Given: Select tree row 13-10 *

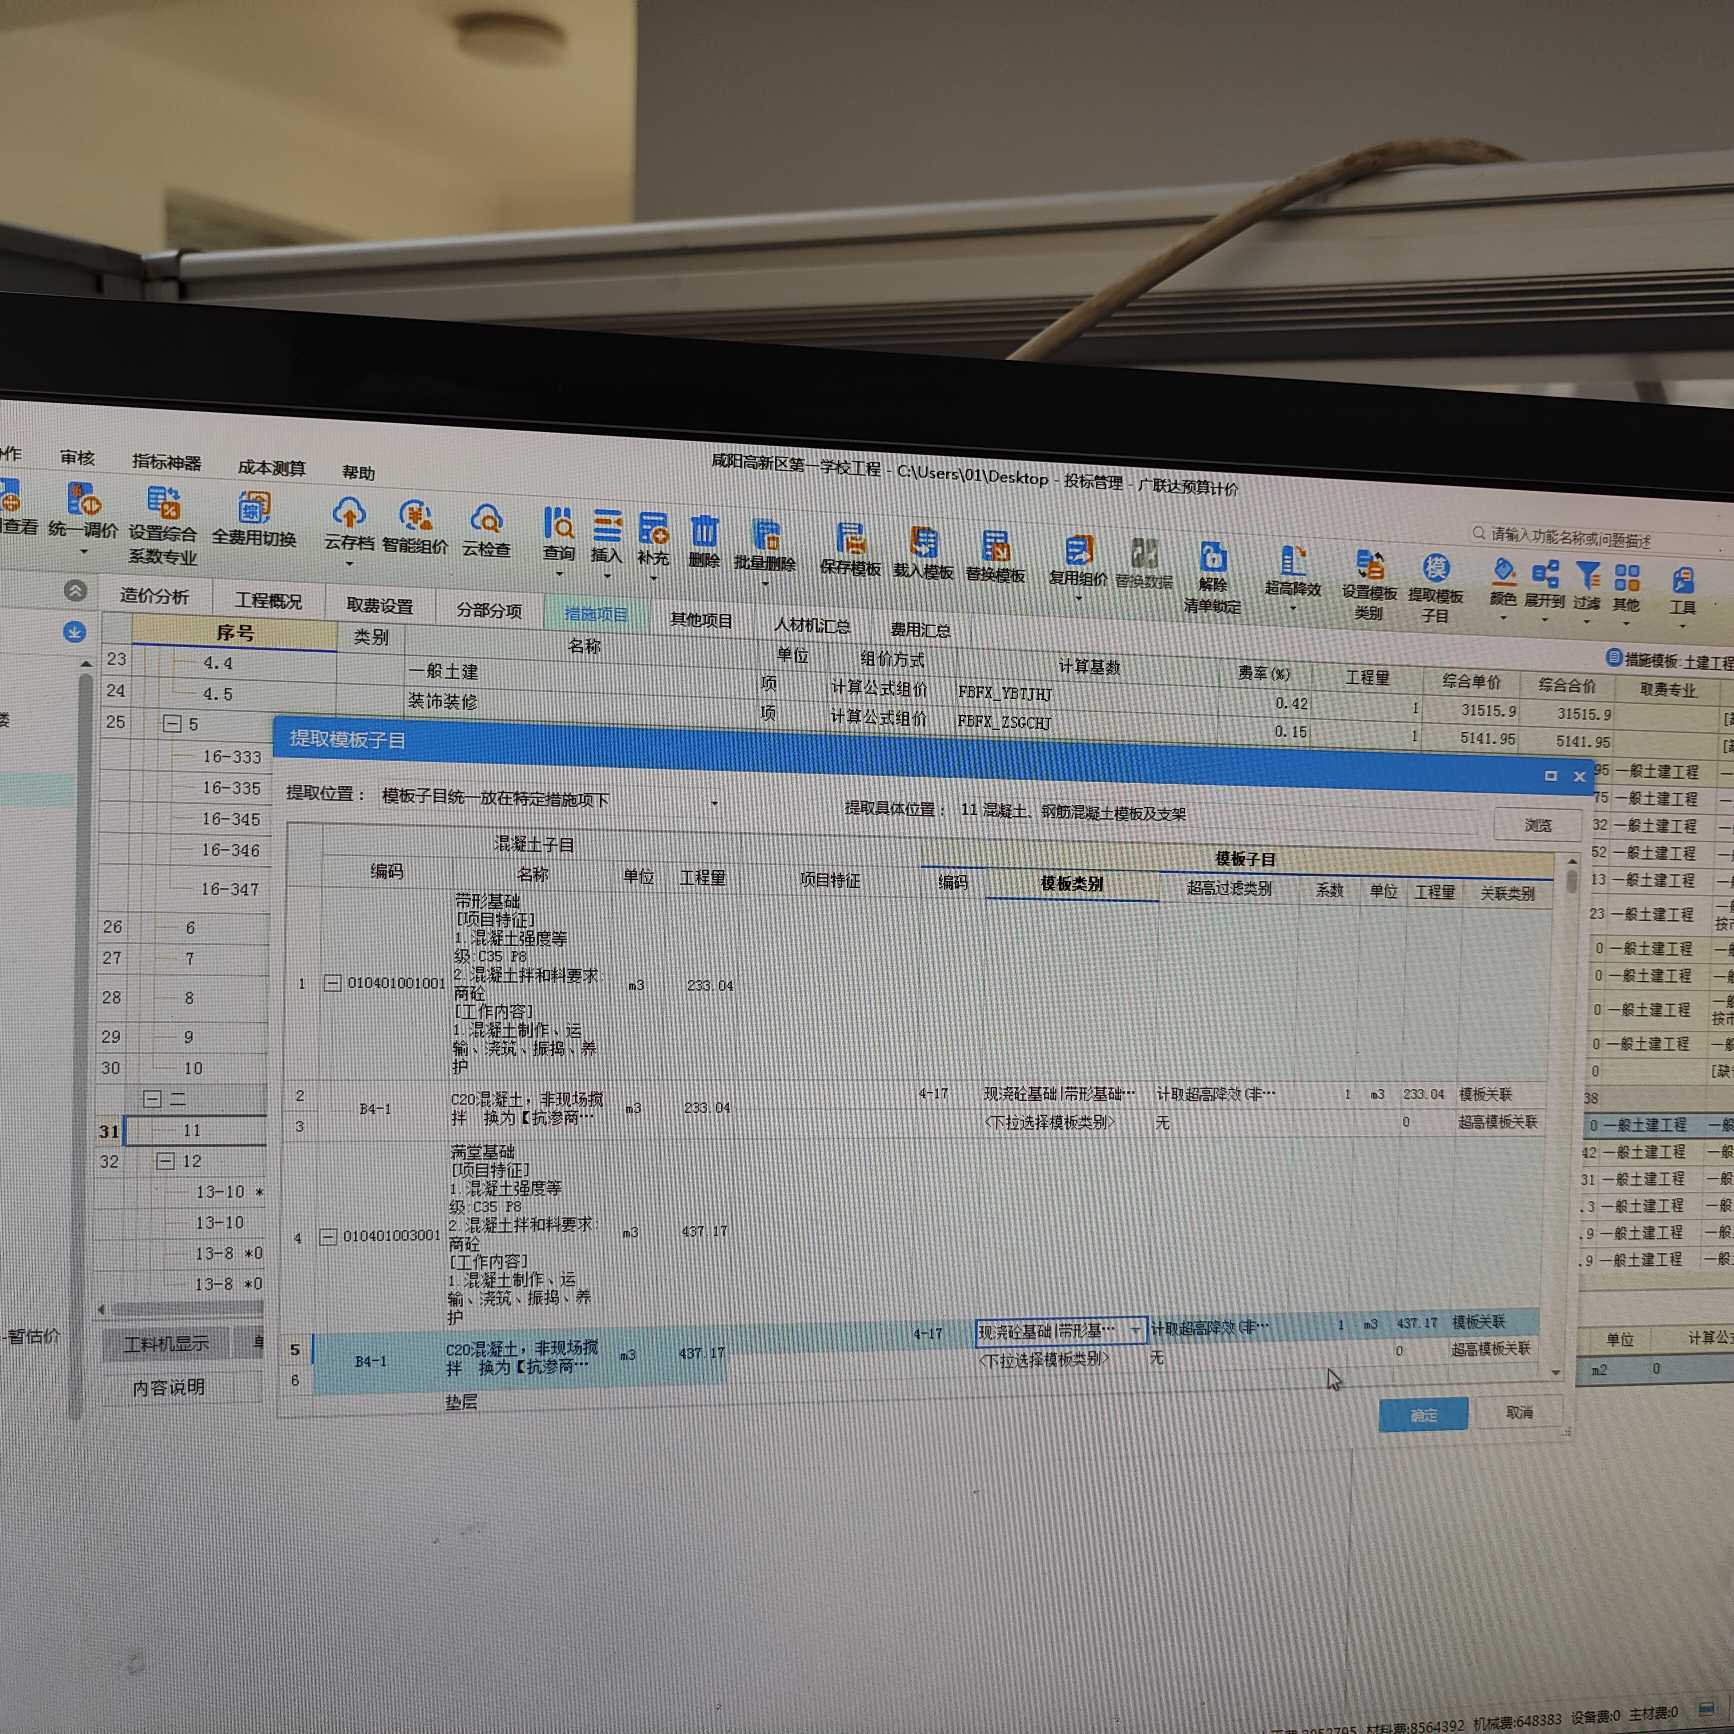Looking at the screenshot, I should 229,1192.
